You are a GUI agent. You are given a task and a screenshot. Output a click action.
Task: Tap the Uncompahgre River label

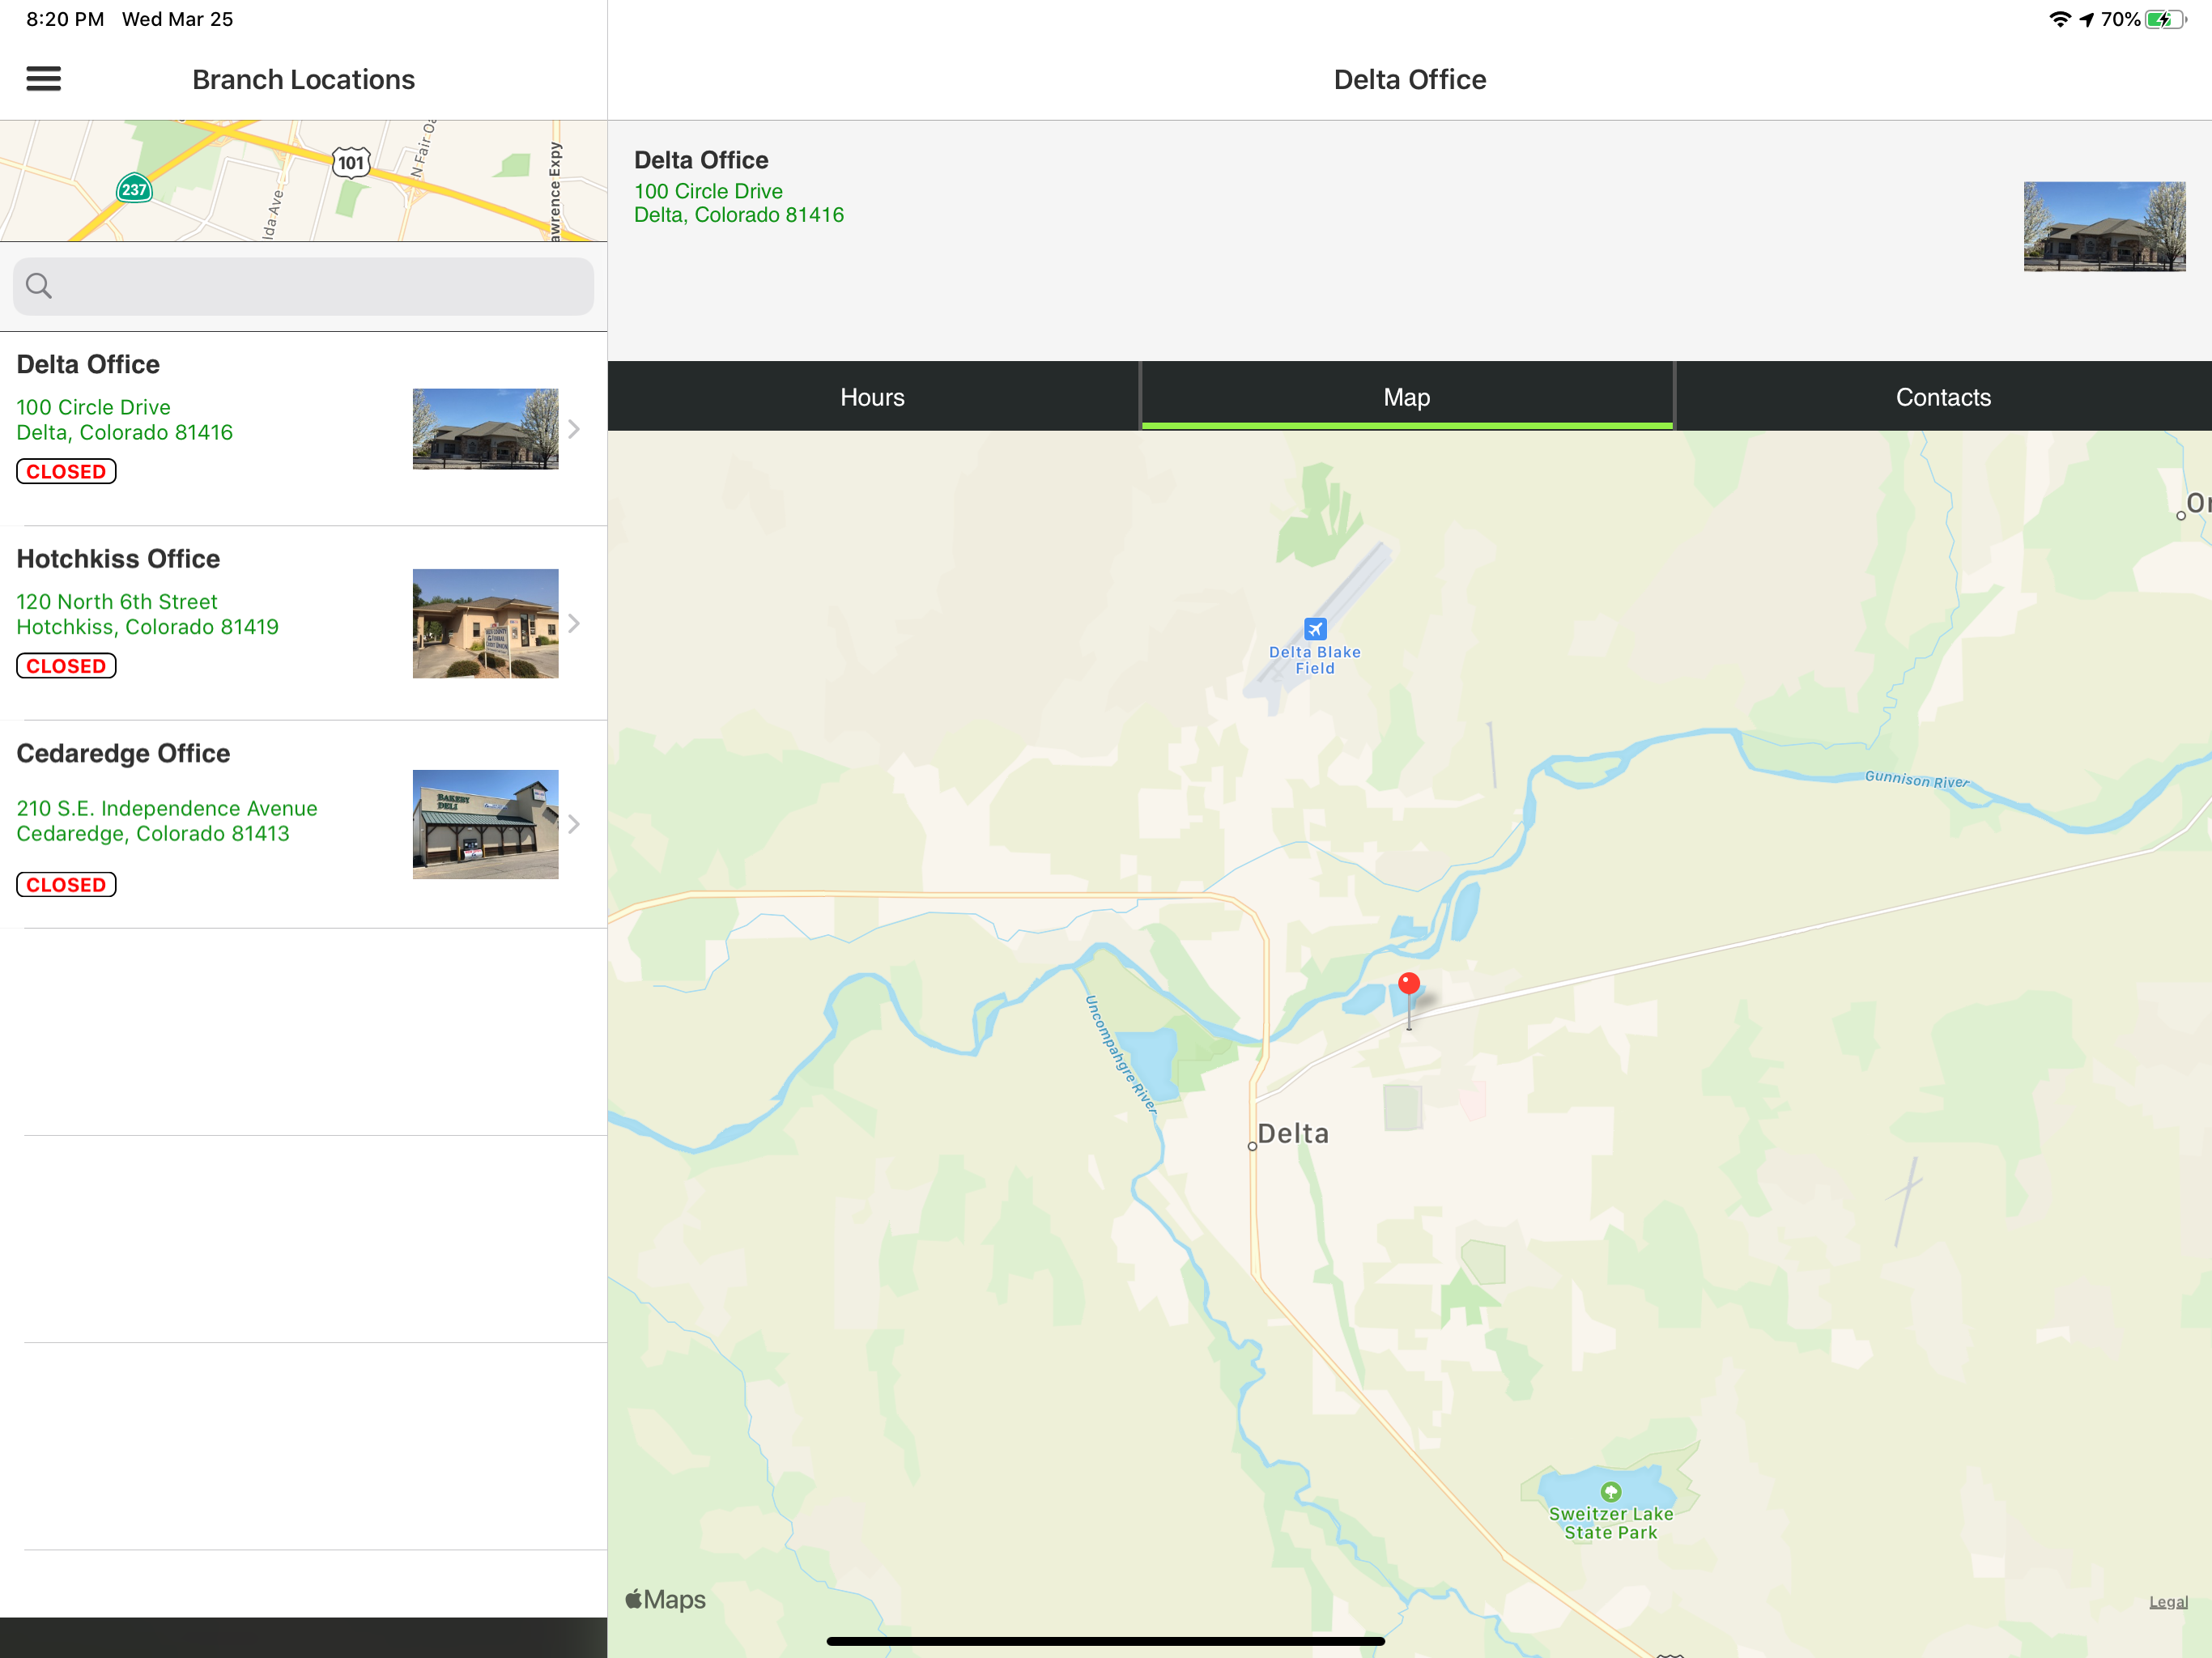click(1121, 1054)
